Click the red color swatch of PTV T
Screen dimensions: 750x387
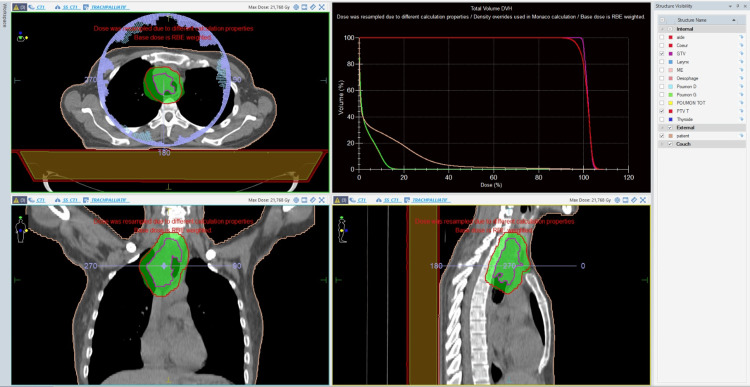pyautogui.click(x=671, y=111)
